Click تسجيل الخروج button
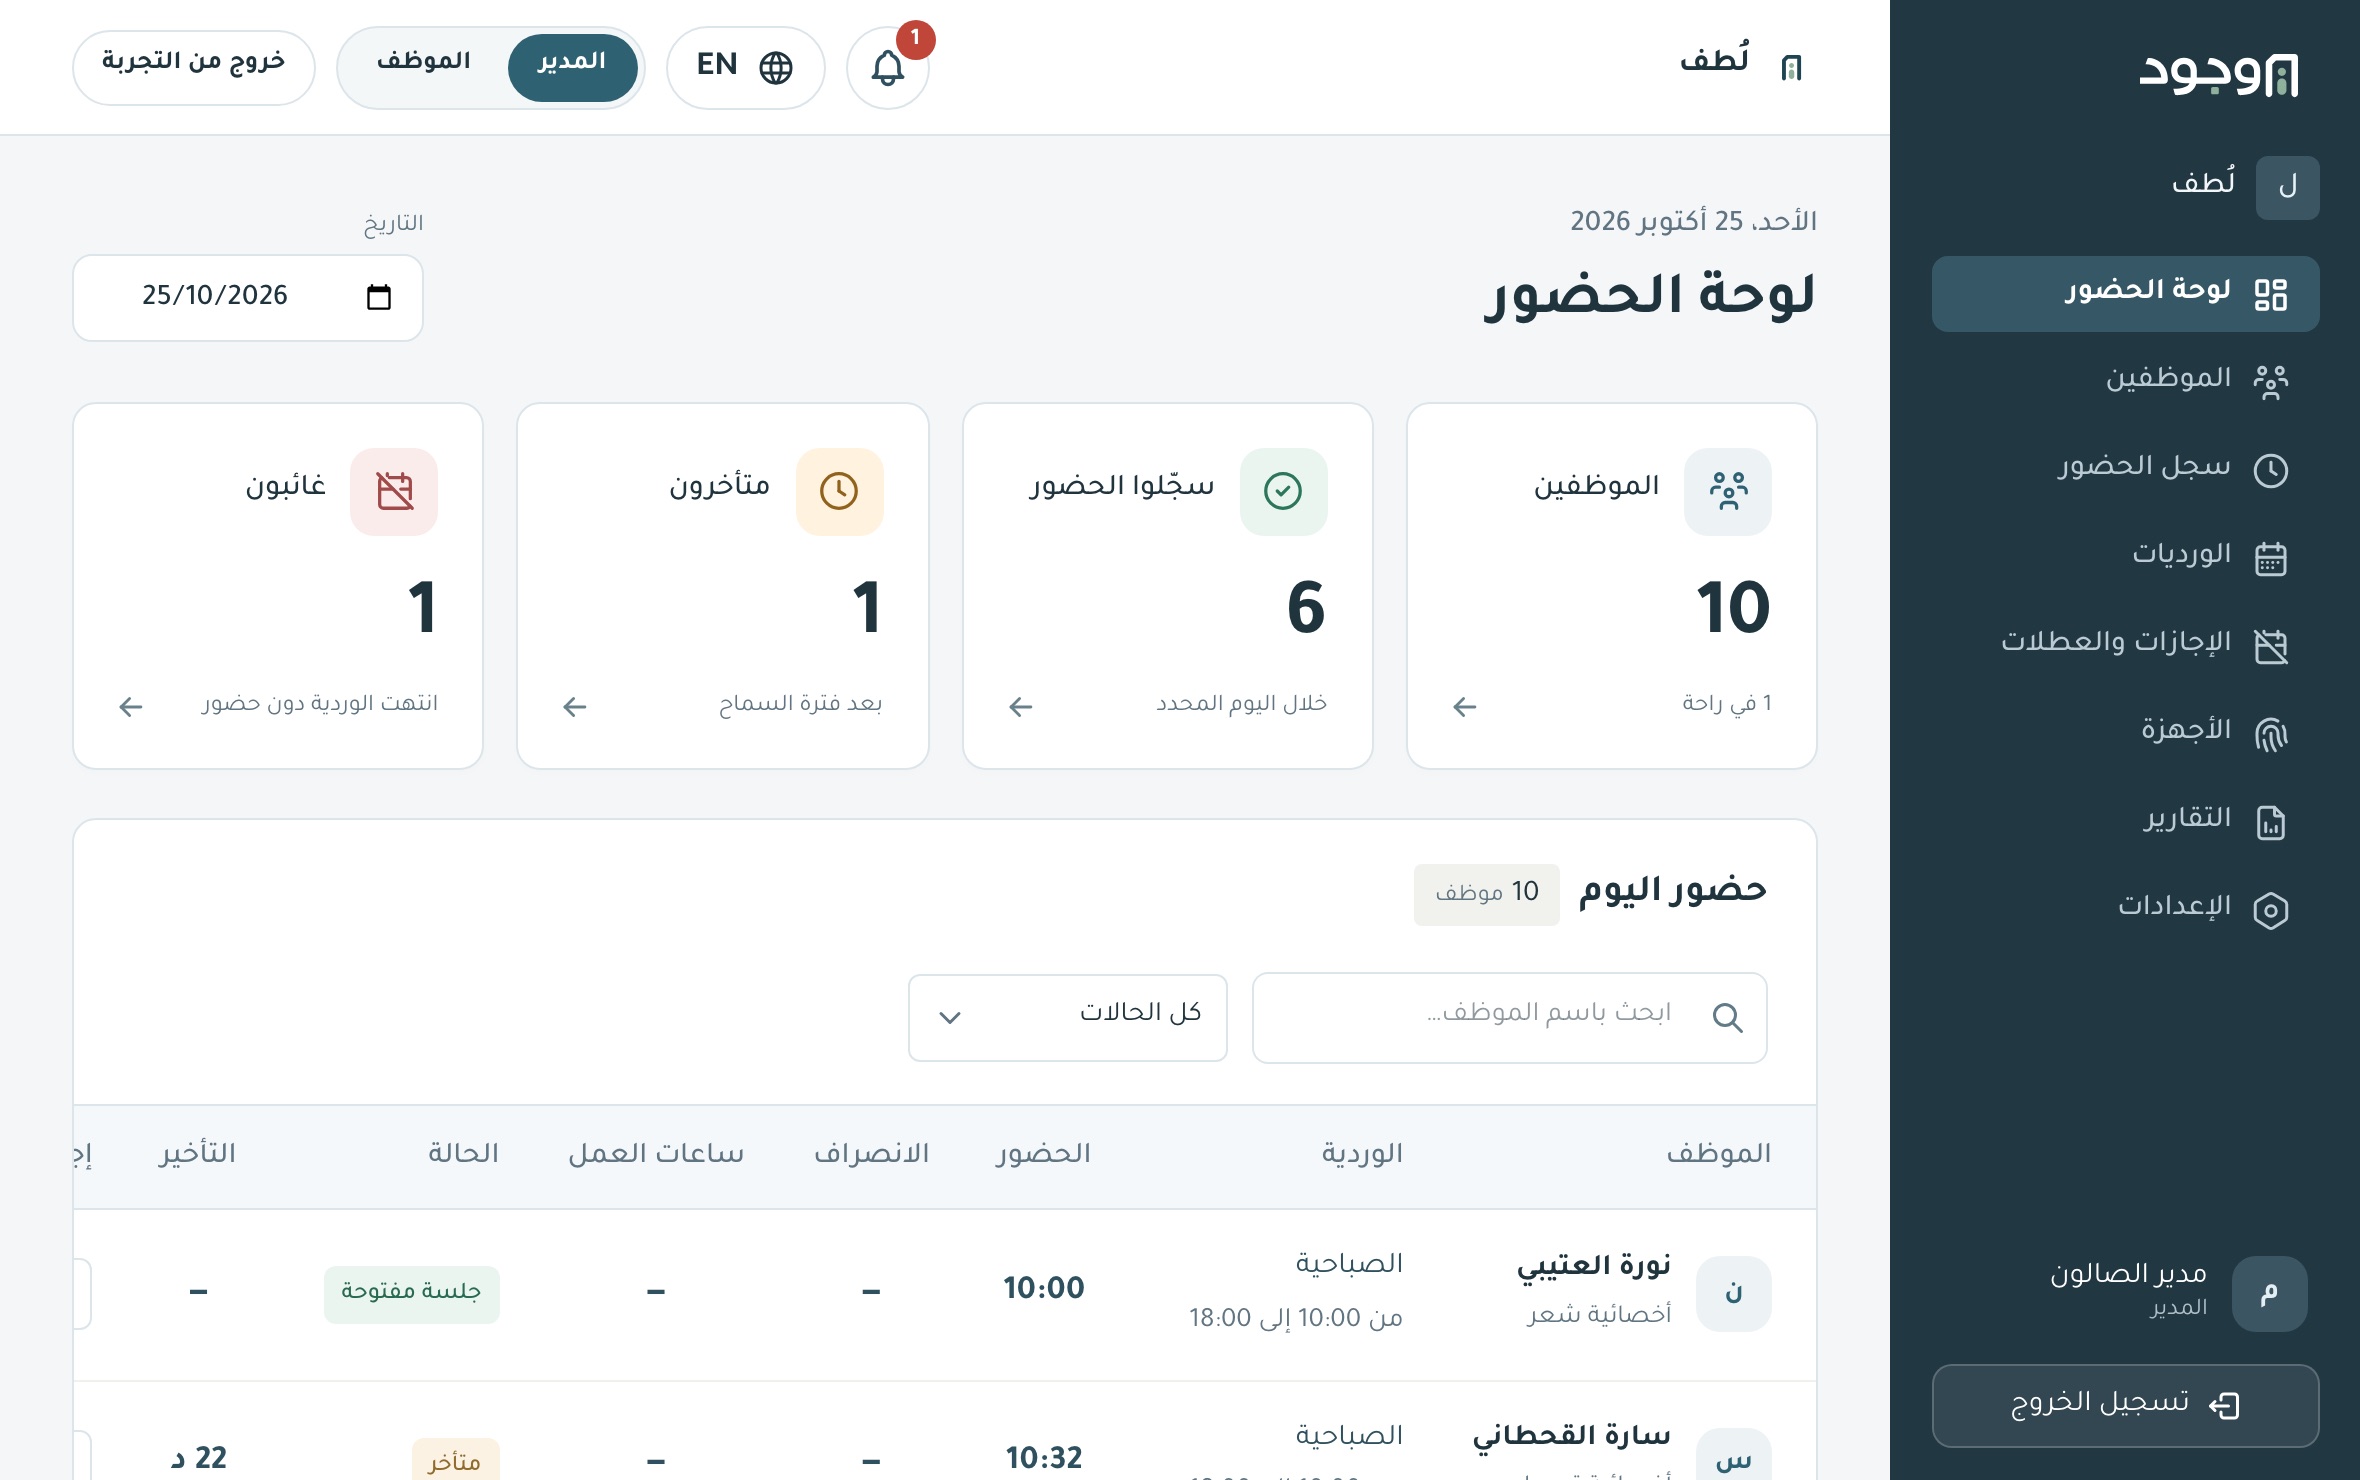The image size is (2360, 1480). tap(2125, 1405)
